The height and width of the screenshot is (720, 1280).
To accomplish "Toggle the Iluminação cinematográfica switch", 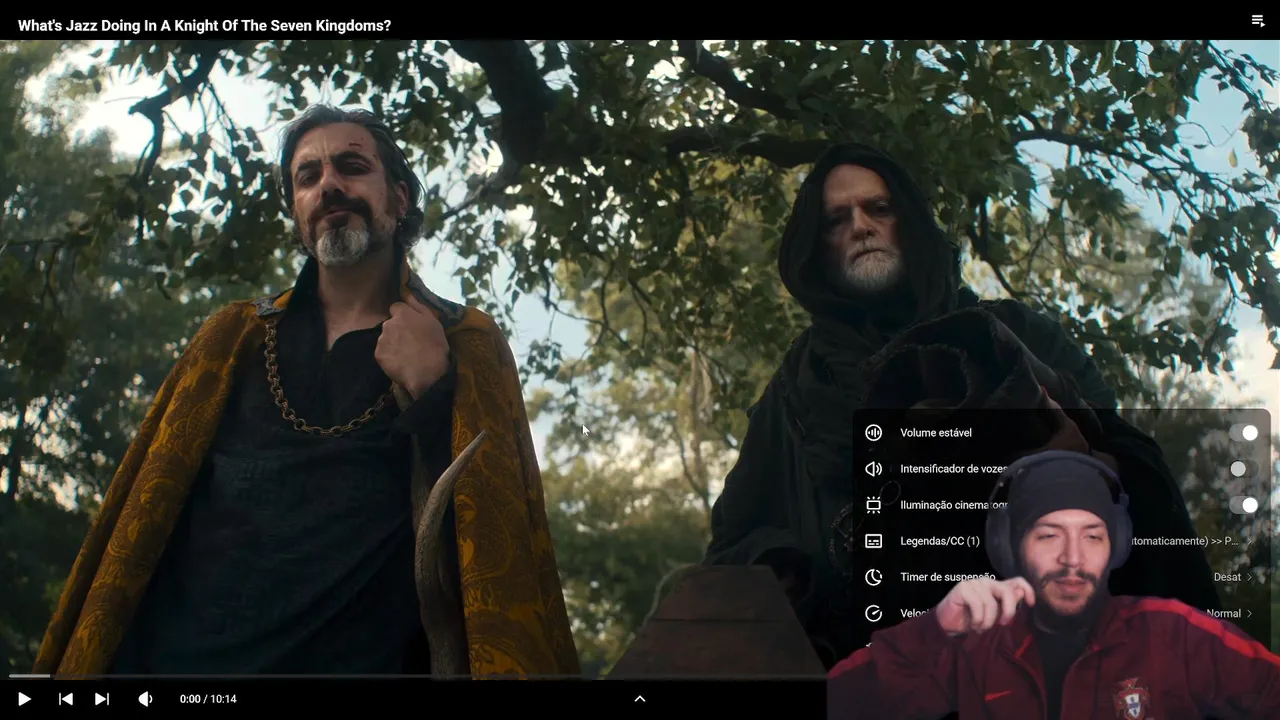I will pos(1244,505).
